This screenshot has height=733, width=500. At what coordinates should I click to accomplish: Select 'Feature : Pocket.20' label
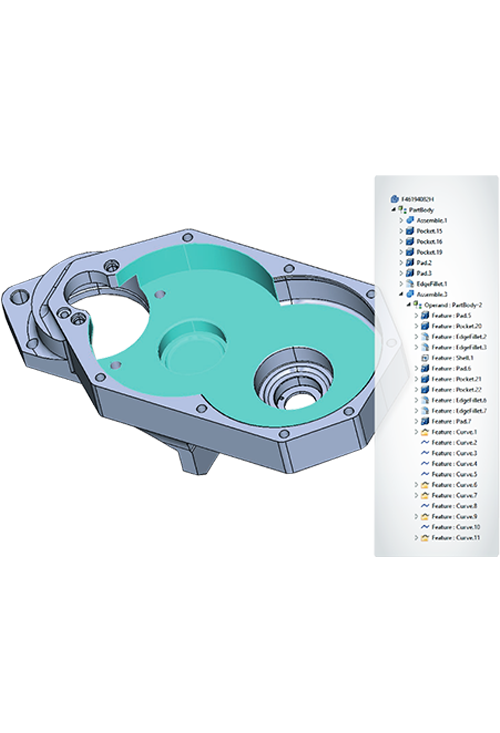[457, 326]
